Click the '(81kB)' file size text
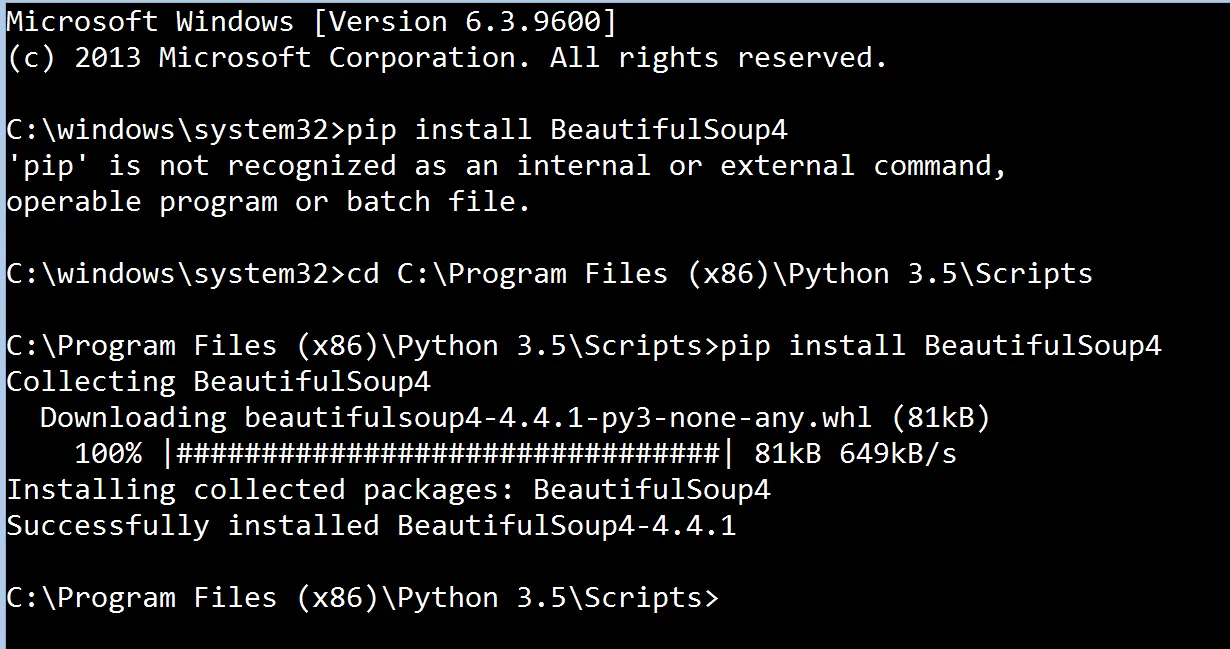The height and width of the screenshot is (649, 1230). click(939, 418)
